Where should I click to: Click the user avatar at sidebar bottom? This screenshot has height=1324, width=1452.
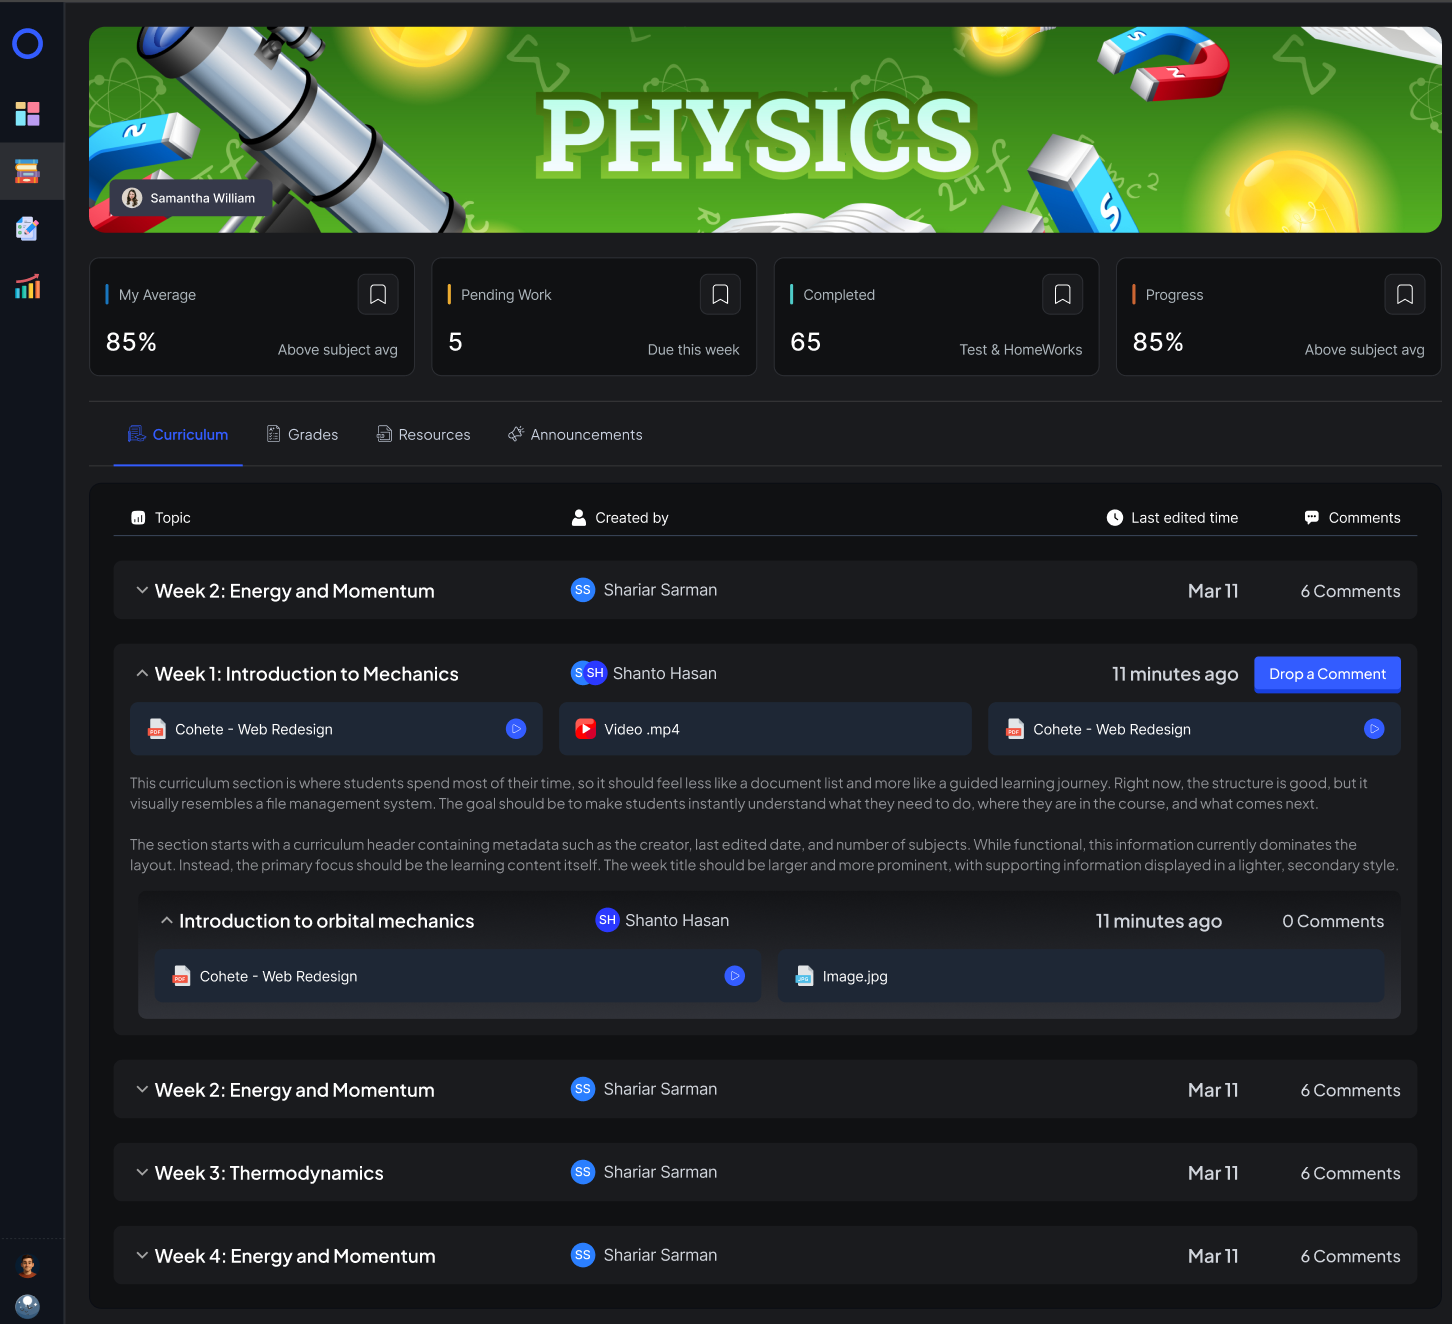pos(28,1266)
